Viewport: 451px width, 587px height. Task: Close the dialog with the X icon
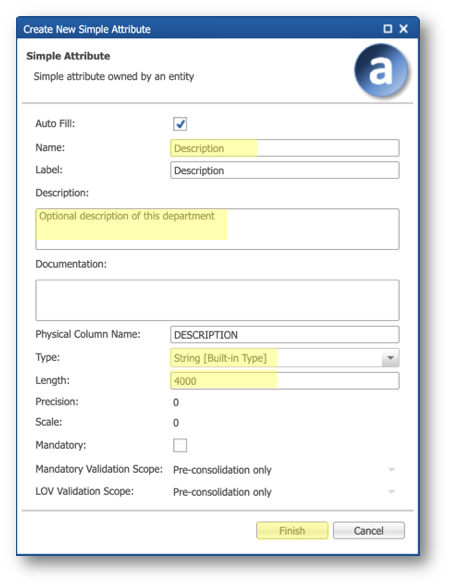point(403,29)
